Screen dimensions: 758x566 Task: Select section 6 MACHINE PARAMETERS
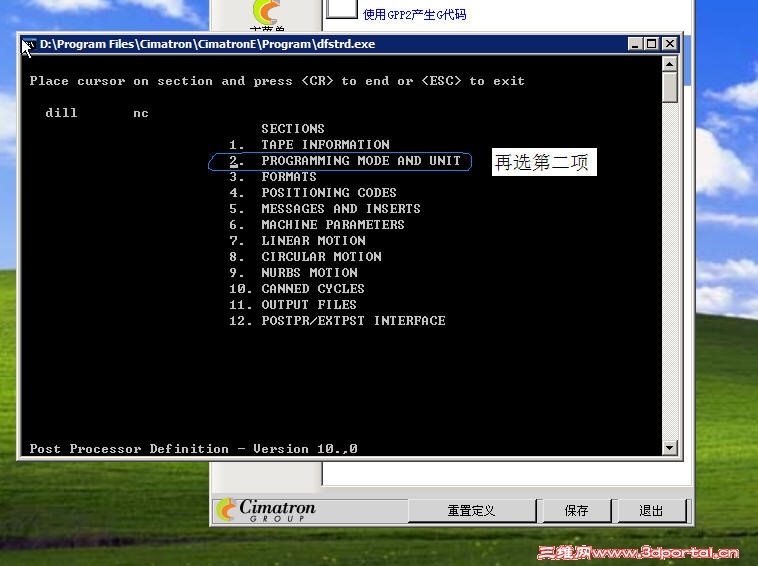click(317, 224)
